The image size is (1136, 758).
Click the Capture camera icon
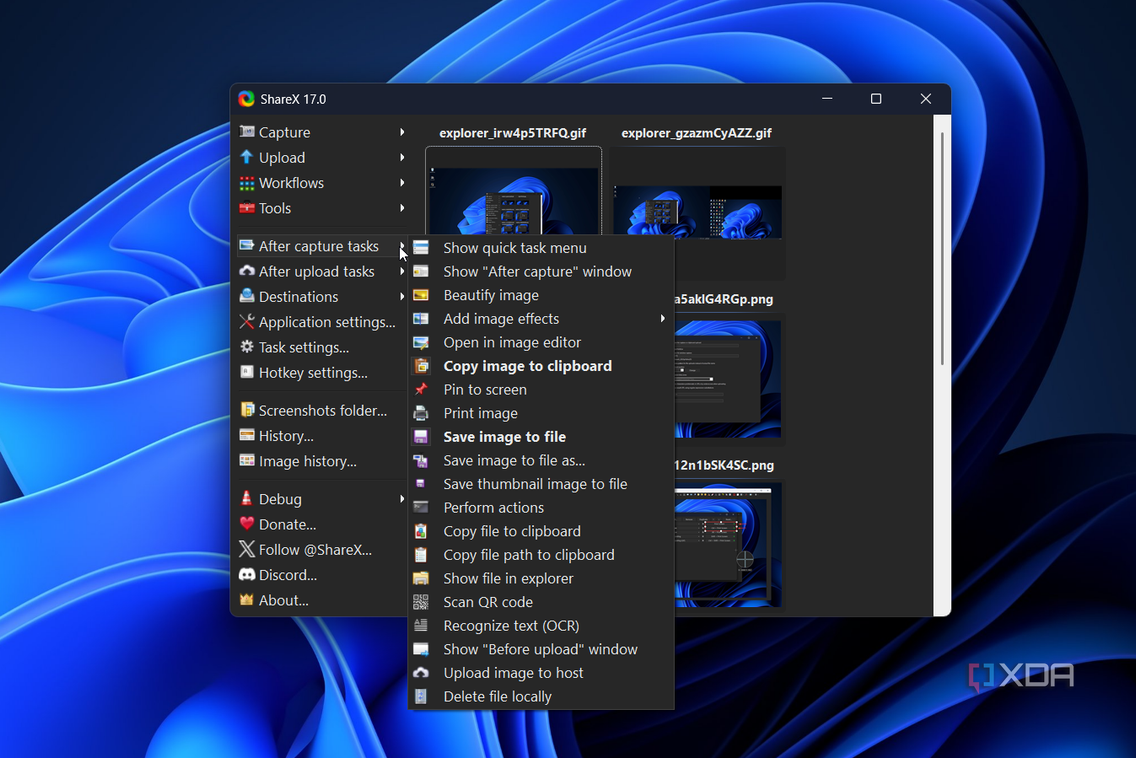click(247, 132)
